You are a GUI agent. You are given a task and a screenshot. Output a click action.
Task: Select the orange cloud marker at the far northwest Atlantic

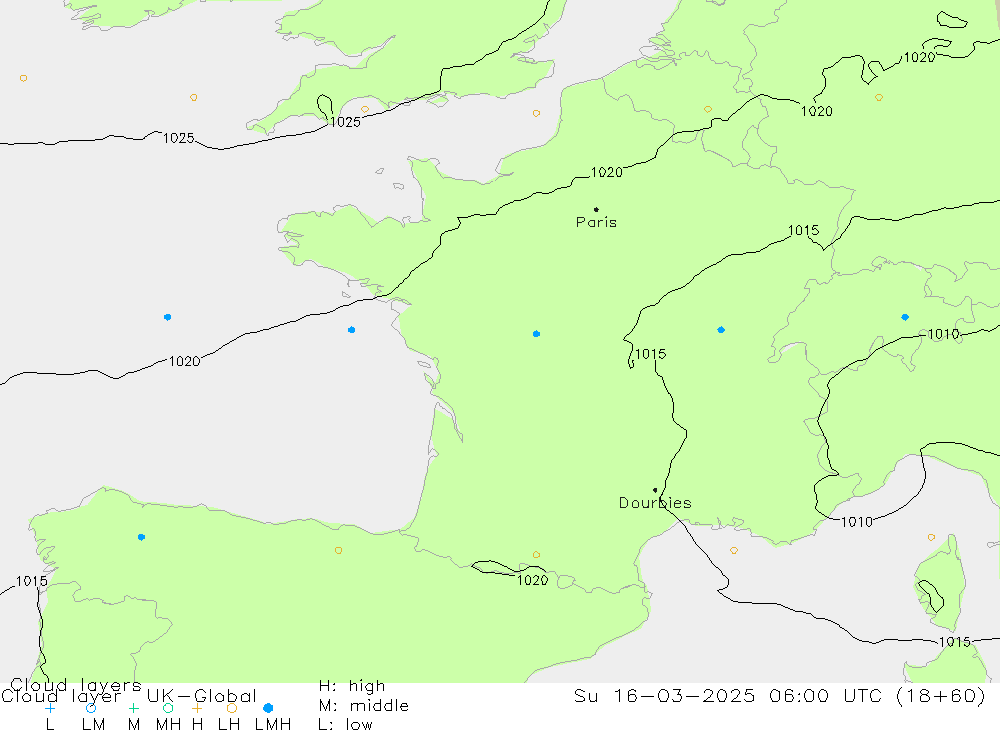pyautogui.click(x=24, y=78)
